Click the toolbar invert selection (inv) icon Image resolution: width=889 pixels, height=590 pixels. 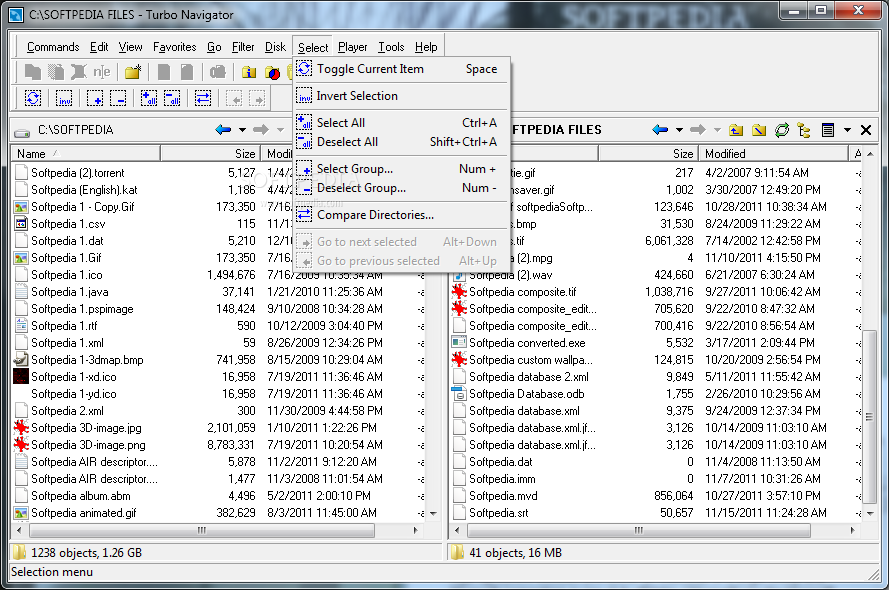tap(64, 99)
